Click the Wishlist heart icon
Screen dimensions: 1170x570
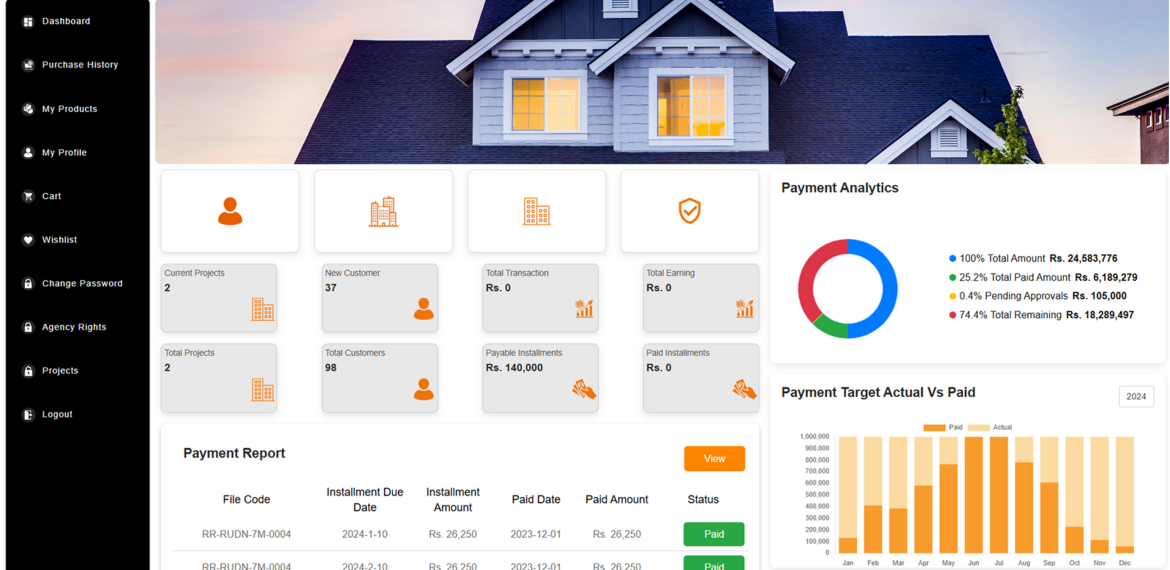[28, 240]
